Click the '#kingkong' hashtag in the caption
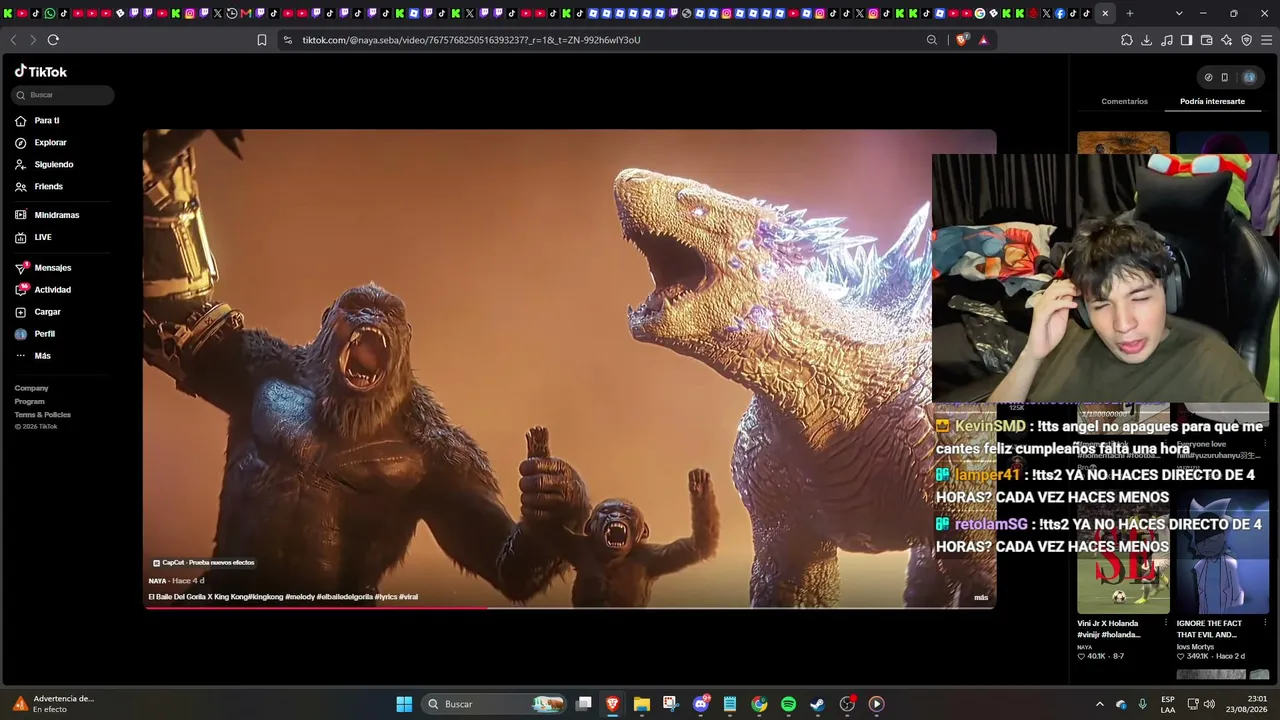This screenshot has width=1280, height=720. (x=264, y=597)
